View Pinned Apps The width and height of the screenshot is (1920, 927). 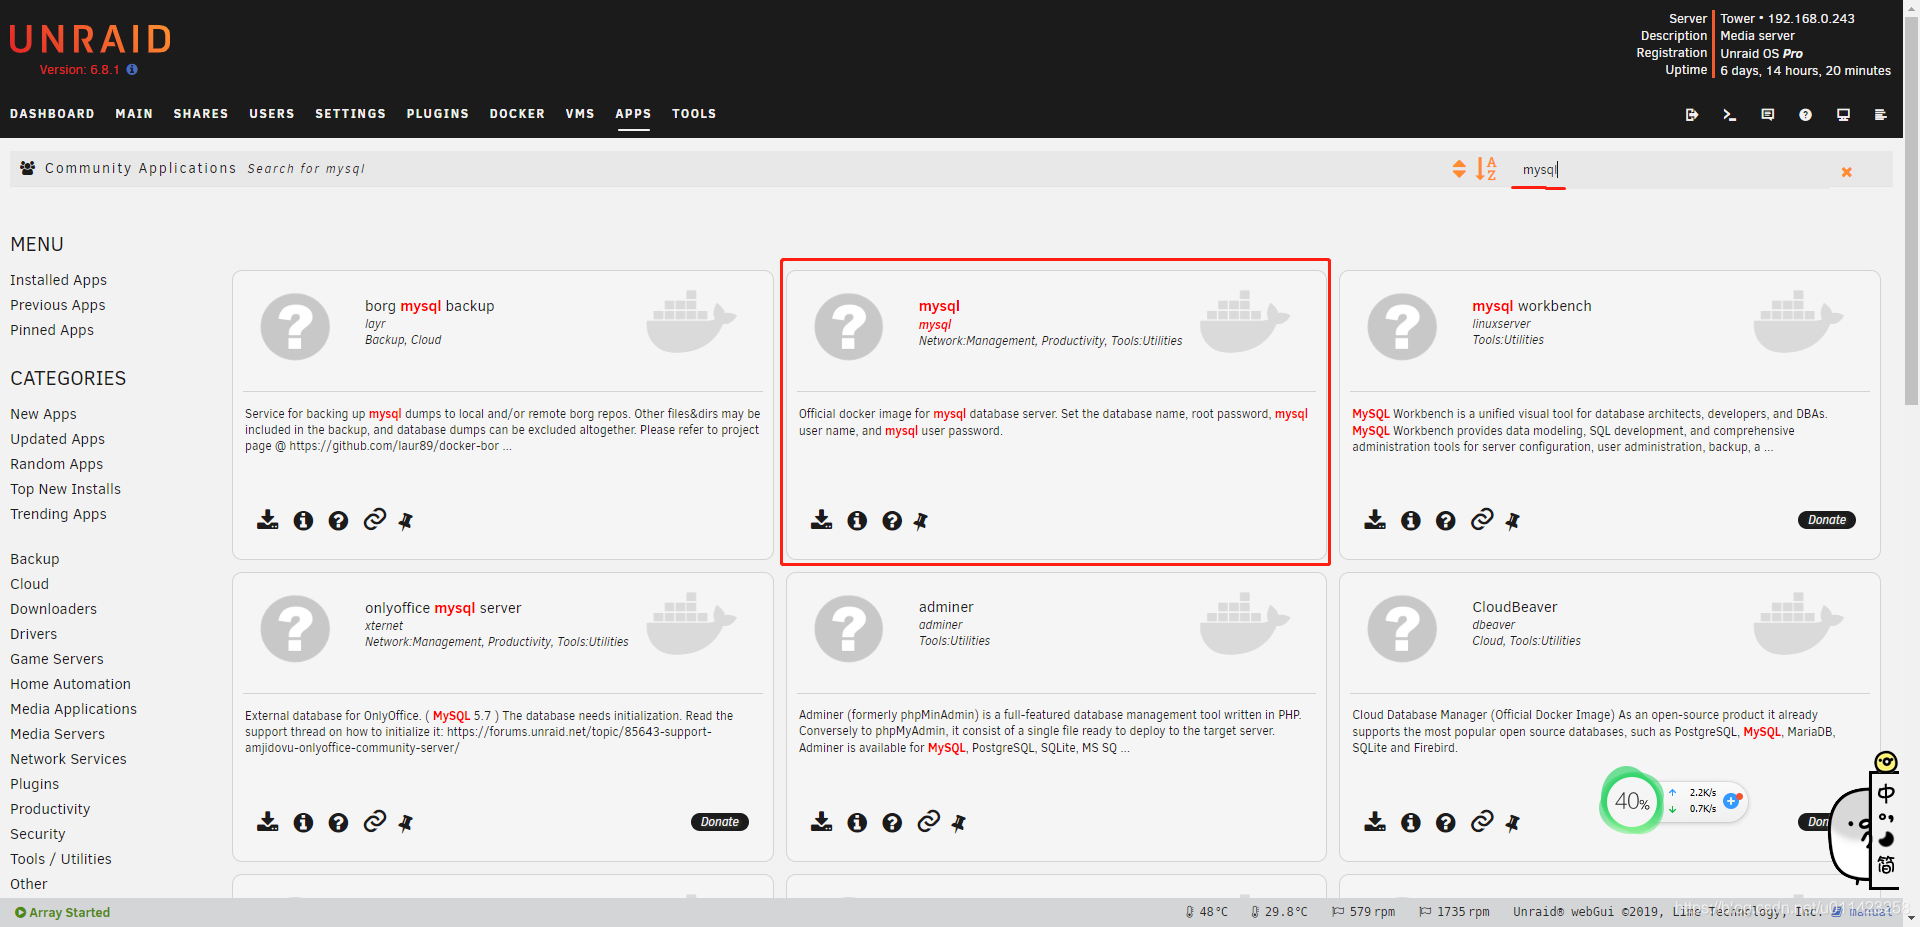[x=52, y=330]
